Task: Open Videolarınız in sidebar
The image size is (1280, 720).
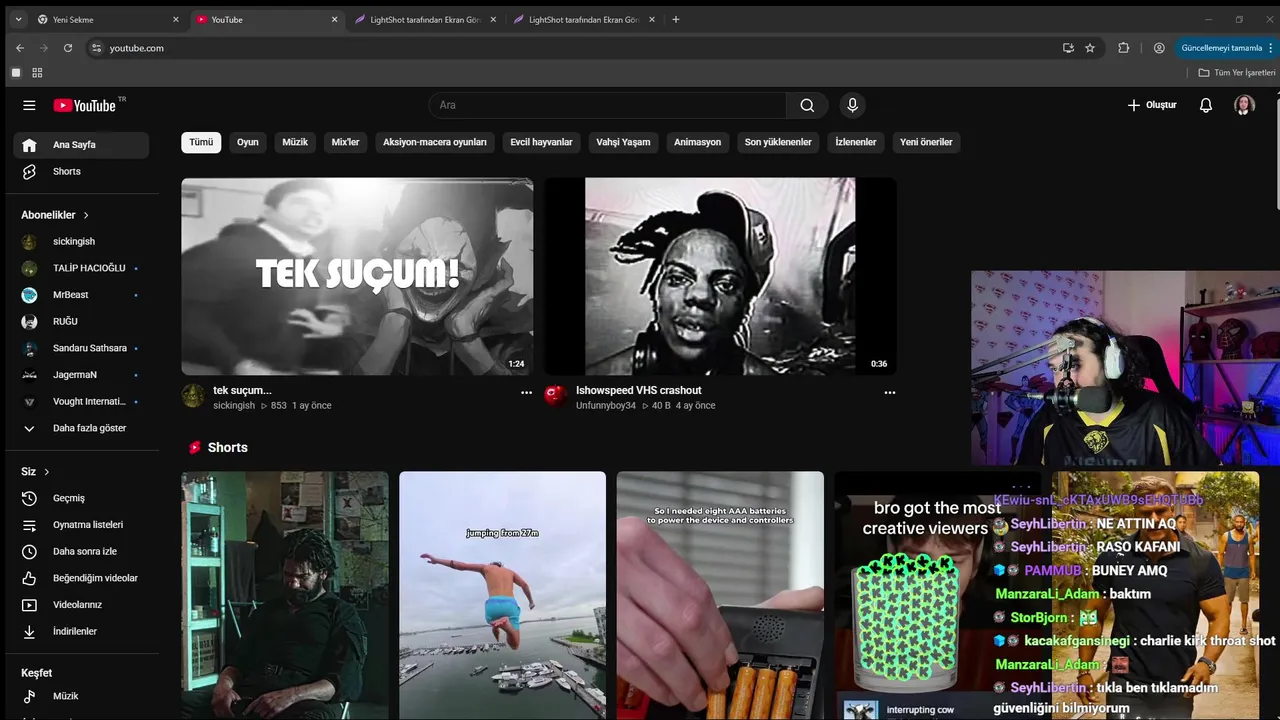Action: 81,605
